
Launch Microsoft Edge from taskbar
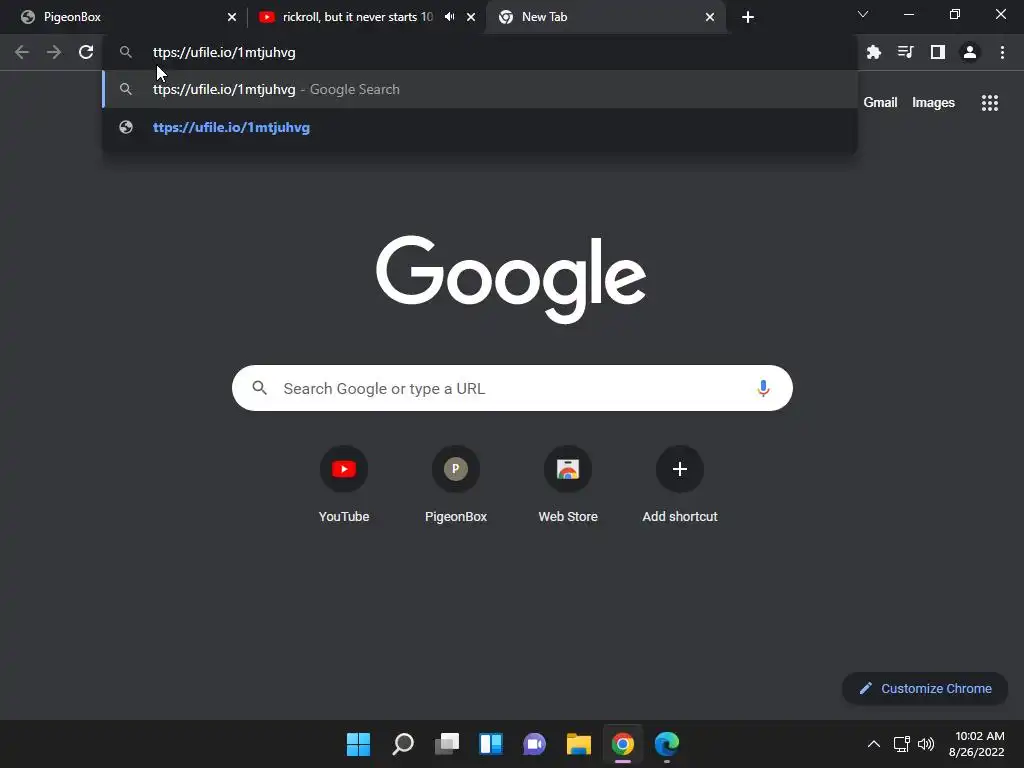667,744
